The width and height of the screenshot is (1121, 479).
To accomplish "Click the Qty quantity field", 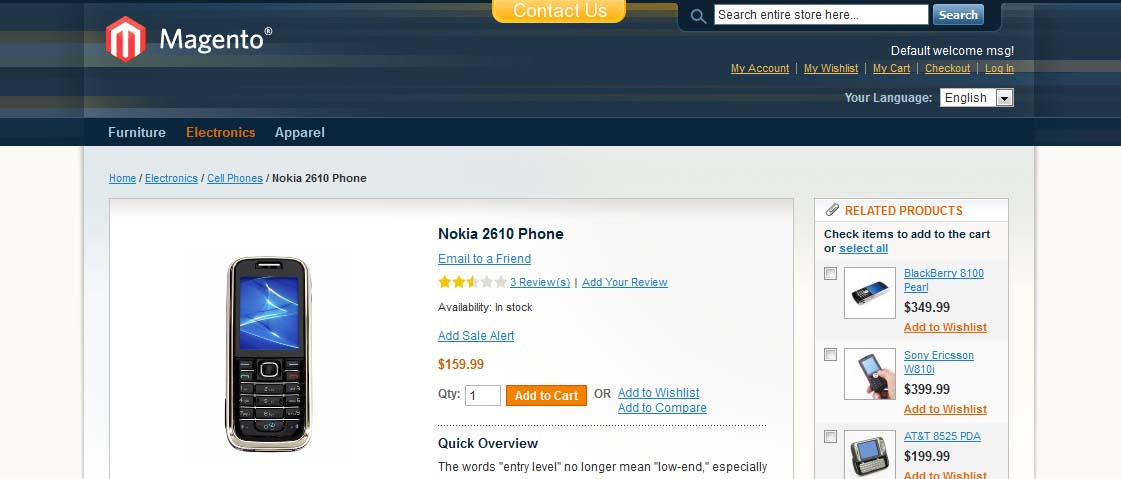I will coord(482,395).
